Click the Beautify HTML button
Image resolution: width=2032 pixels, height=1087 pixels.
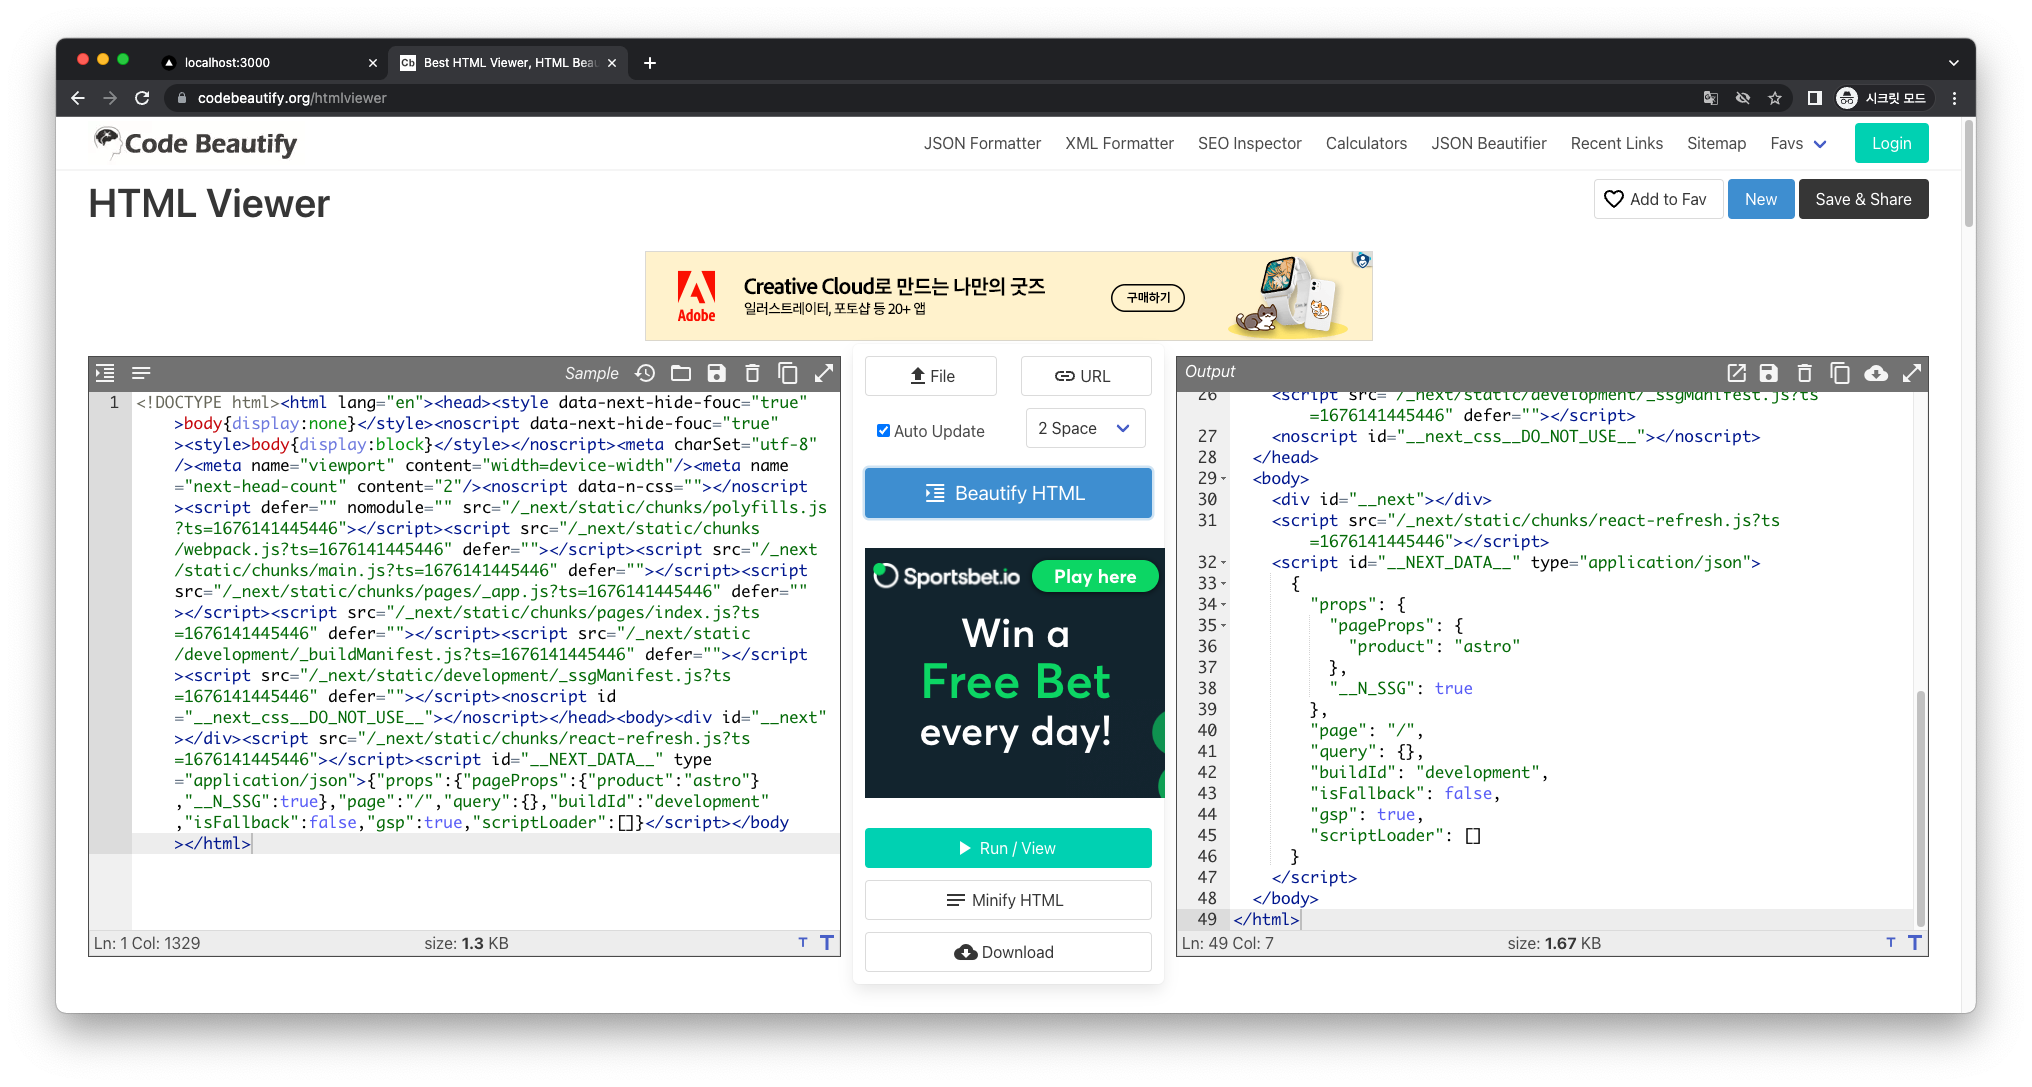click(x=1008, y=493)
